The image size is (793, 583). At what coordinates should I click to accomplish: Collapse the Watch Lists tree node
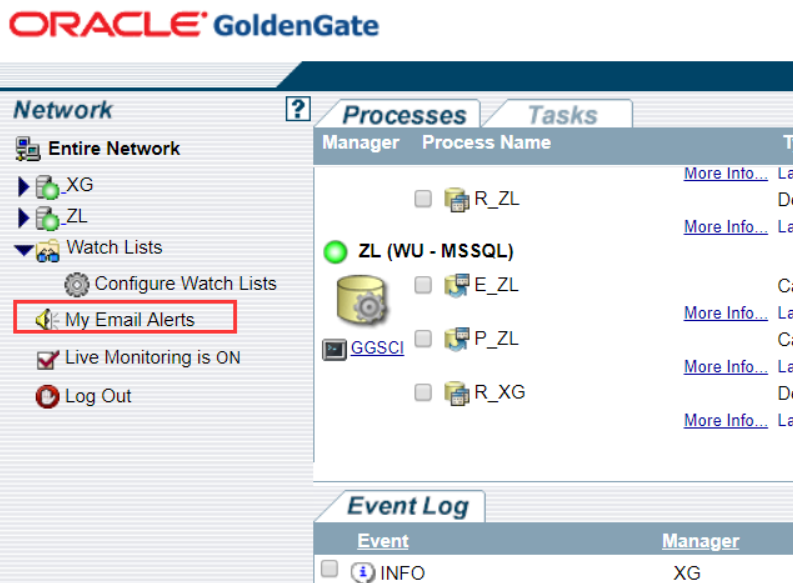click(24, 250)
